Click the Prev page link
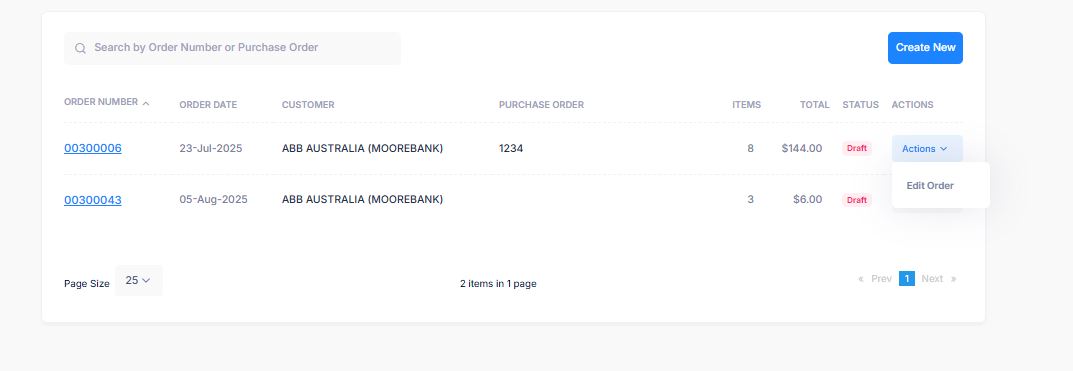The height and width of the screenshot is (371, 1073). 881,279
